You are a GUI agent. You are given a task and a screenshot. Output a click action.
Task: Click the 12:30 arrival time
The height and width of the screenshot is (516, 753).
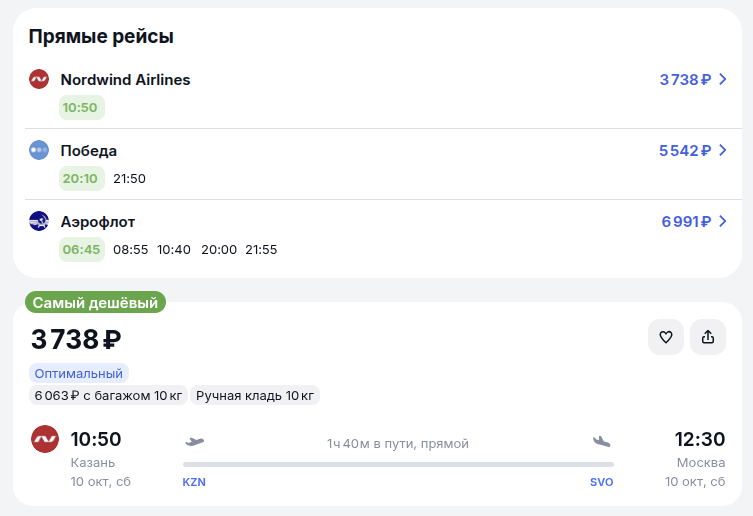700,439
